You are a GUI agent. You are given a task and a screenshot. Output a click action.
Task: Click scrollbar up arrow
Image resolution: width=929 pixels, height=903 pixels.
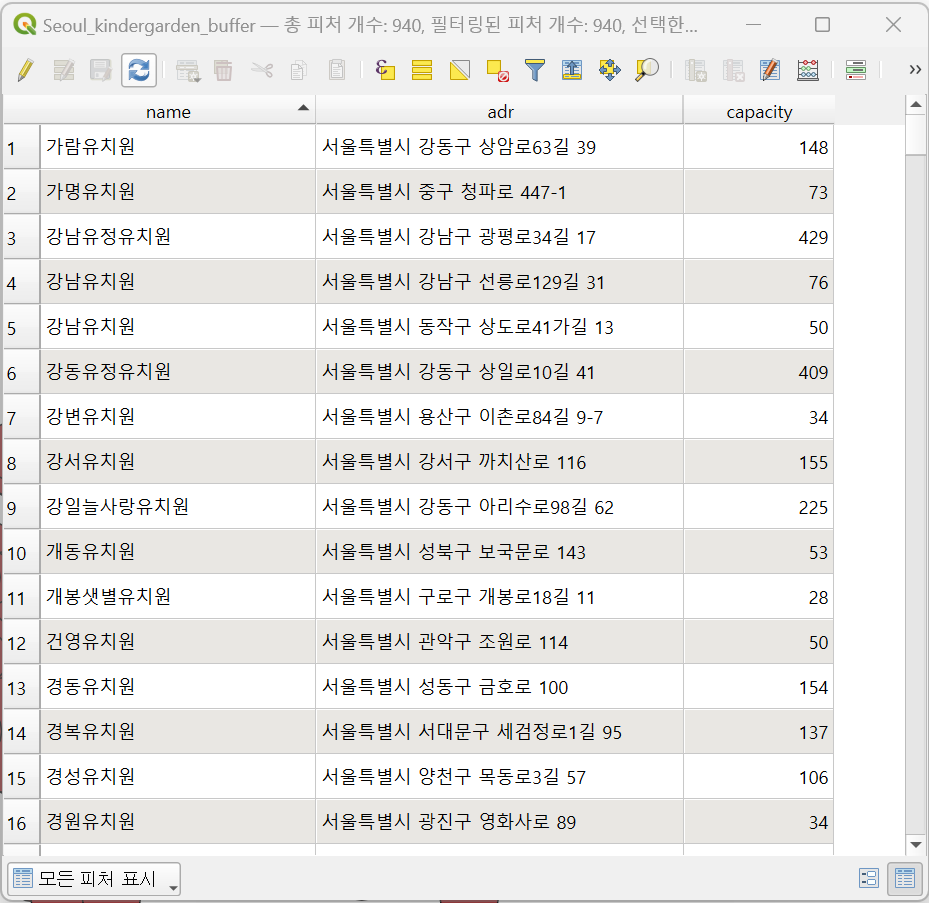[x=916, y=105]
